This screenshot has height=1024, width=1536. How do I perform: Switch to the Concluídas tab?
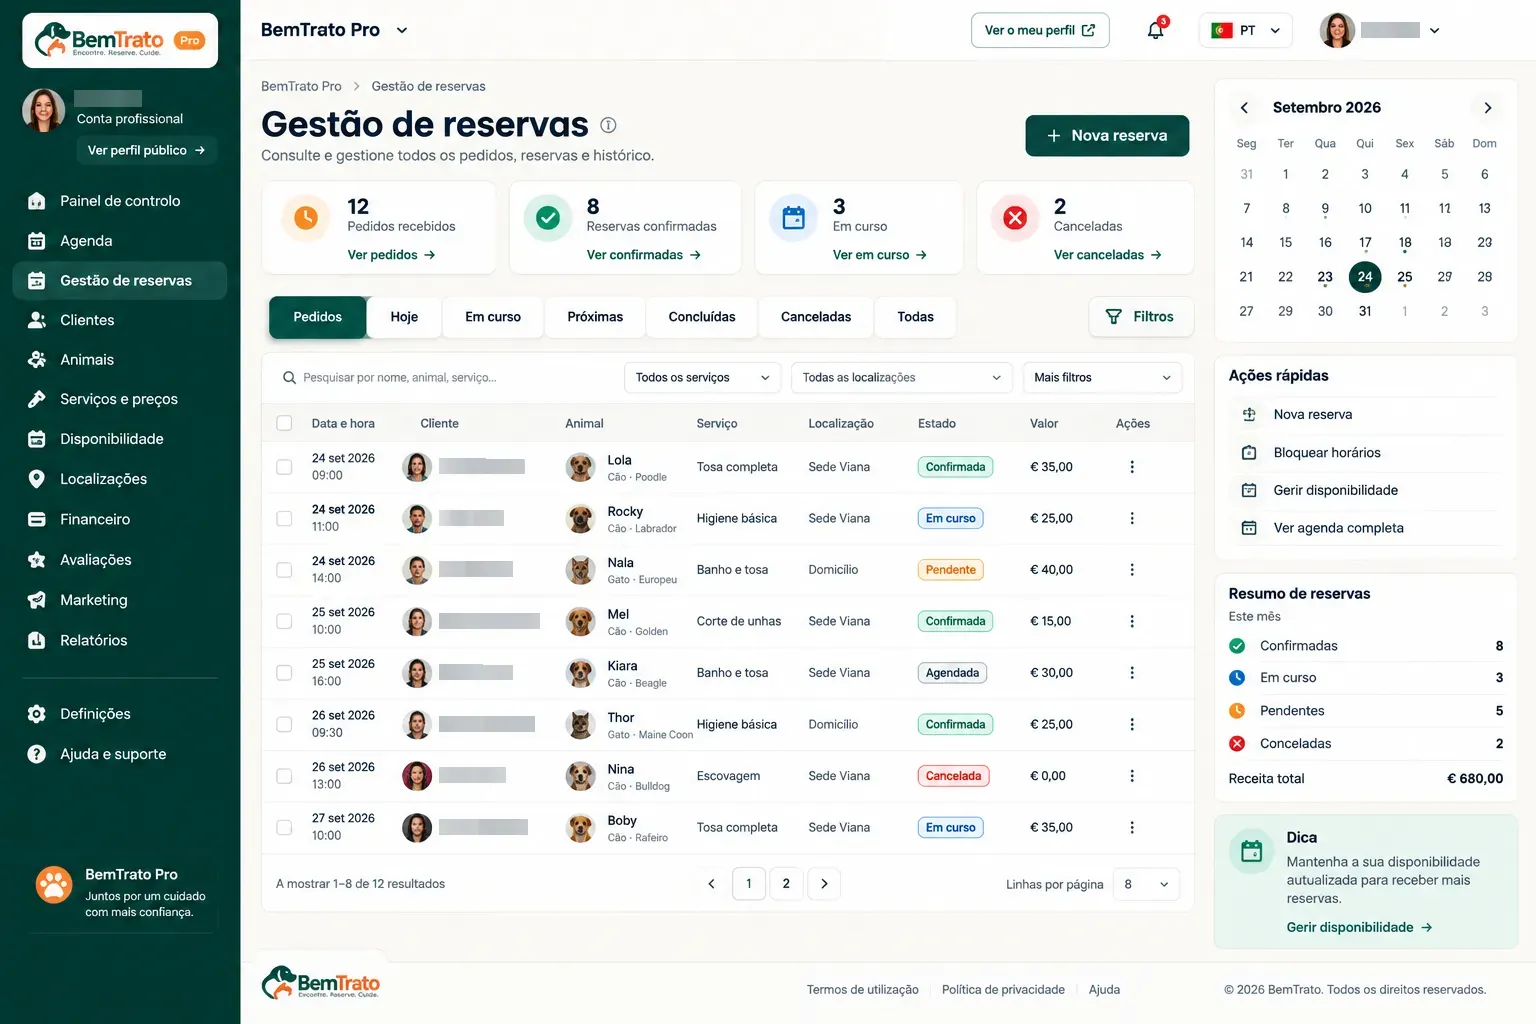click(x=702, y=317)
